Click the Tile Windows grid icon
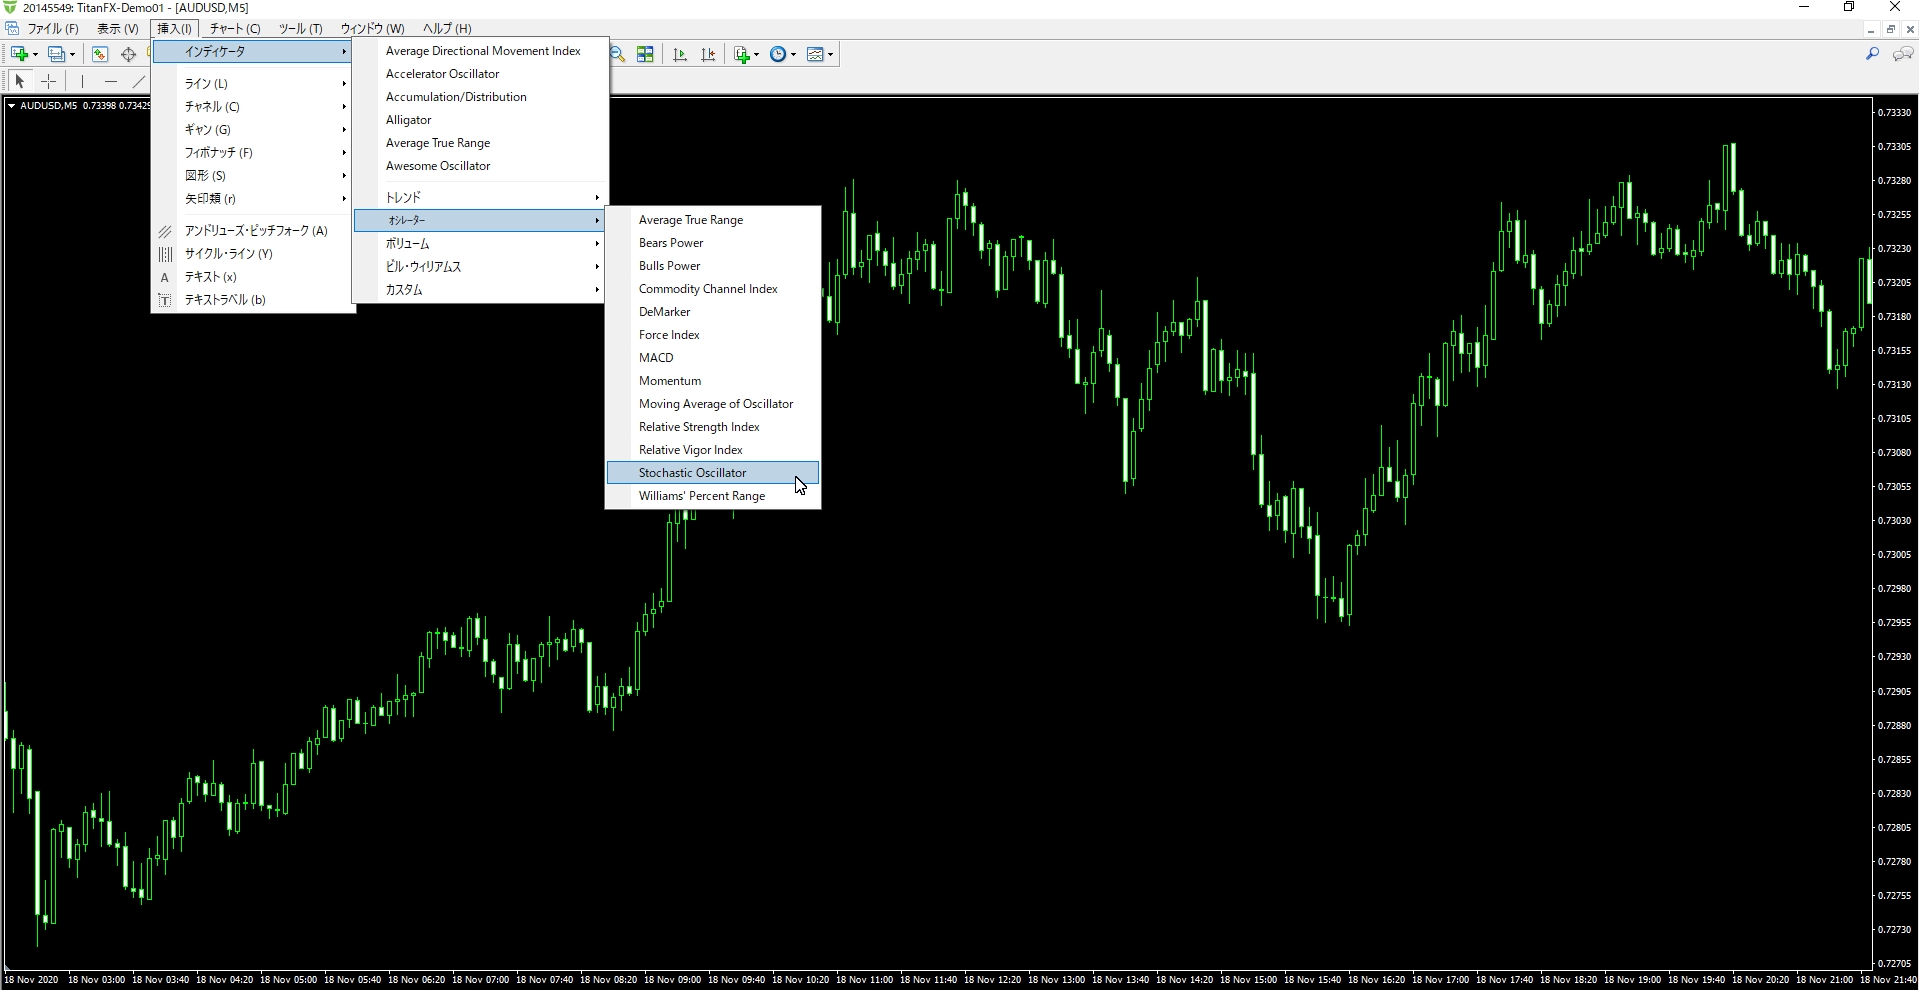 click(645, 54)
